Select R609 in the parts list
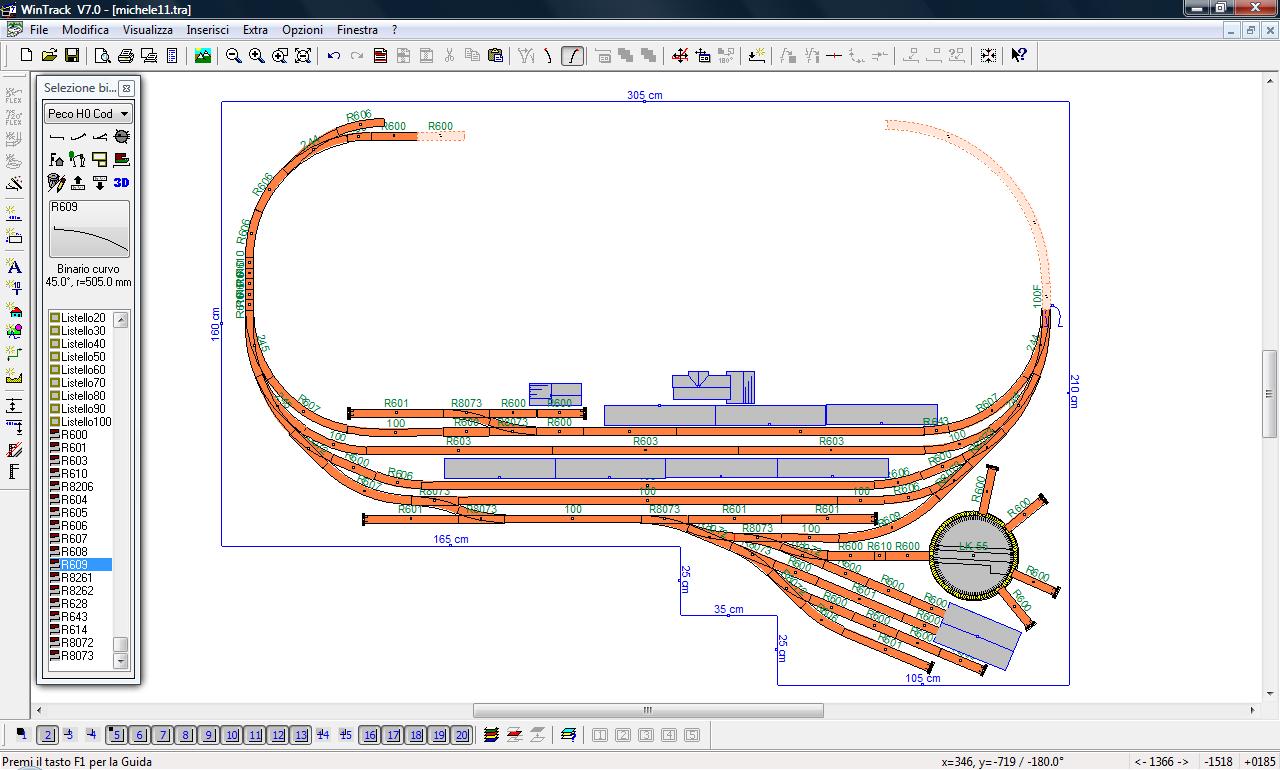 [x=80, y=565]
